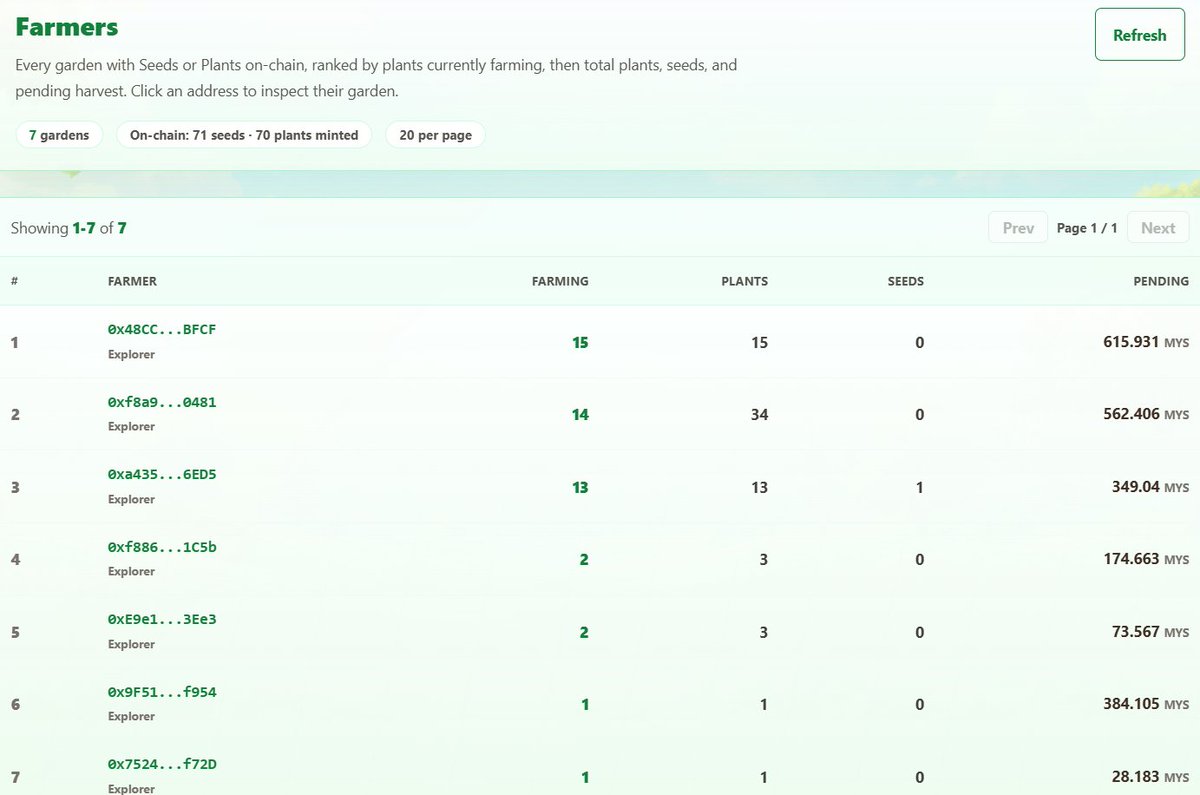Click pending value 349.04 MYS
The height and width of the screenshot is (795, 1200).
pyautogui.click(x=1151, y=487)
